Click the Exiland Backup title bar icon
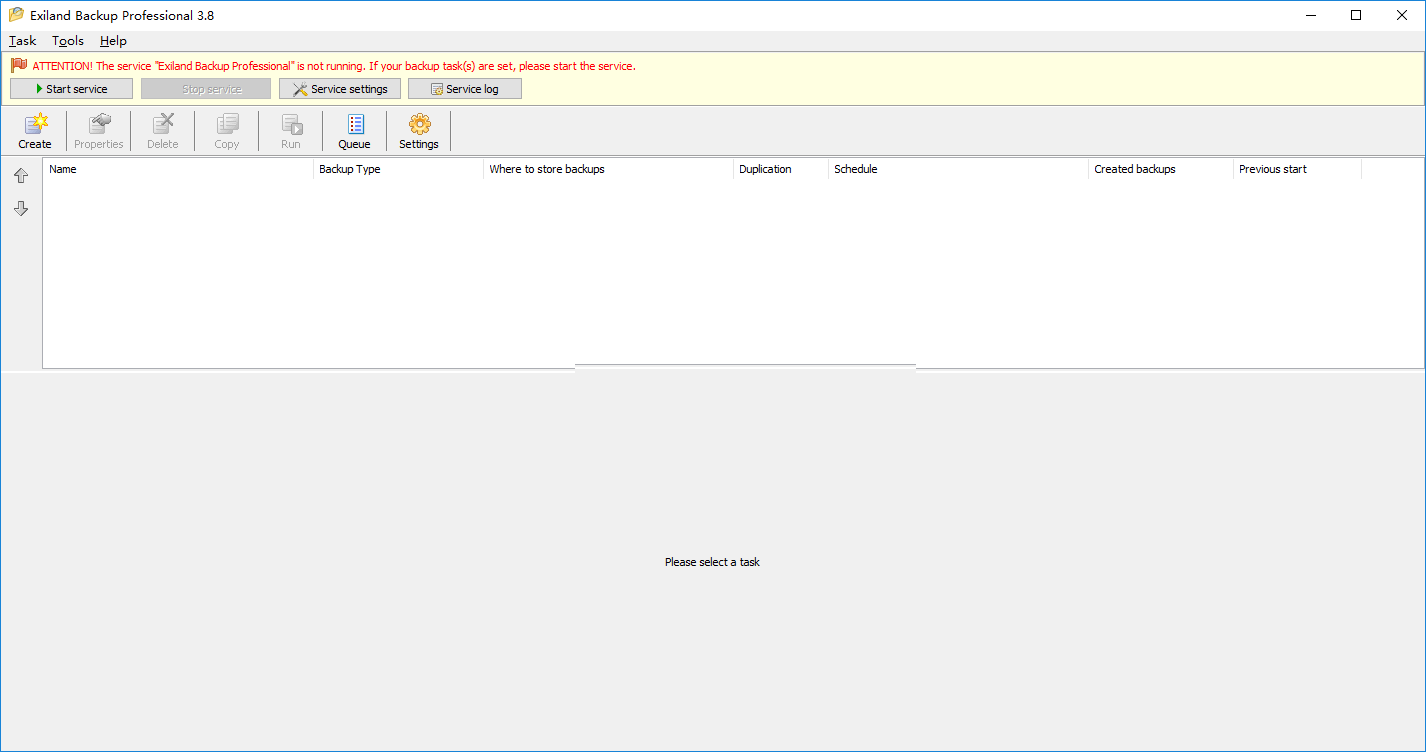This screenshot has width=1426, height=752. (x=16, y=15)
